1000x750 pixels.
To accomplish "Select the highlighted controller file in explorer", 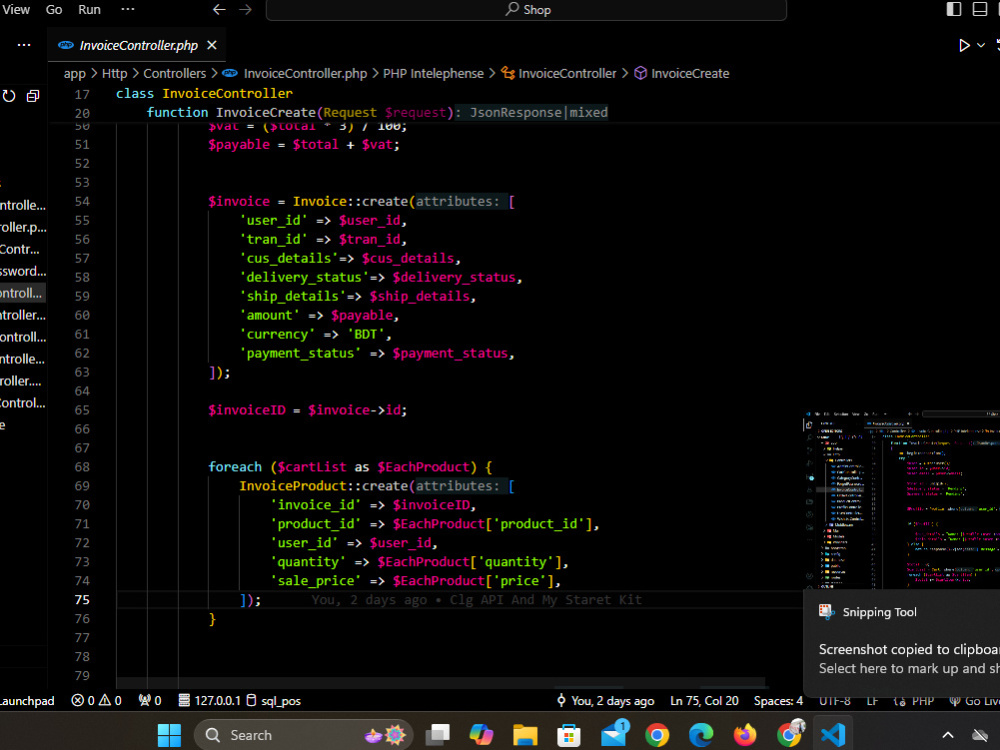I will (x=22, y=293).
